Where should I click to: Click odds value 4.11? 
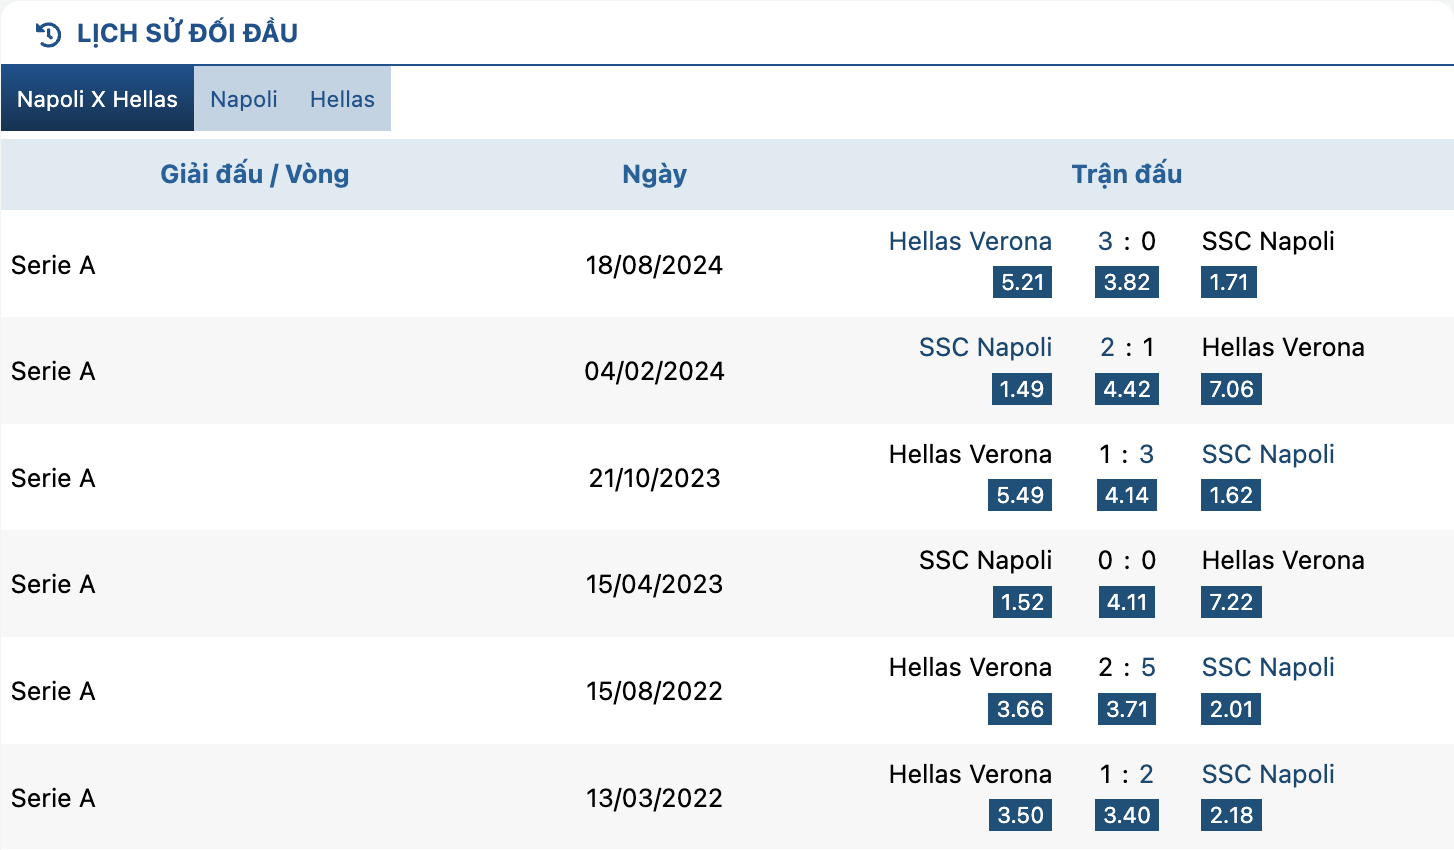pos(1127,602)
